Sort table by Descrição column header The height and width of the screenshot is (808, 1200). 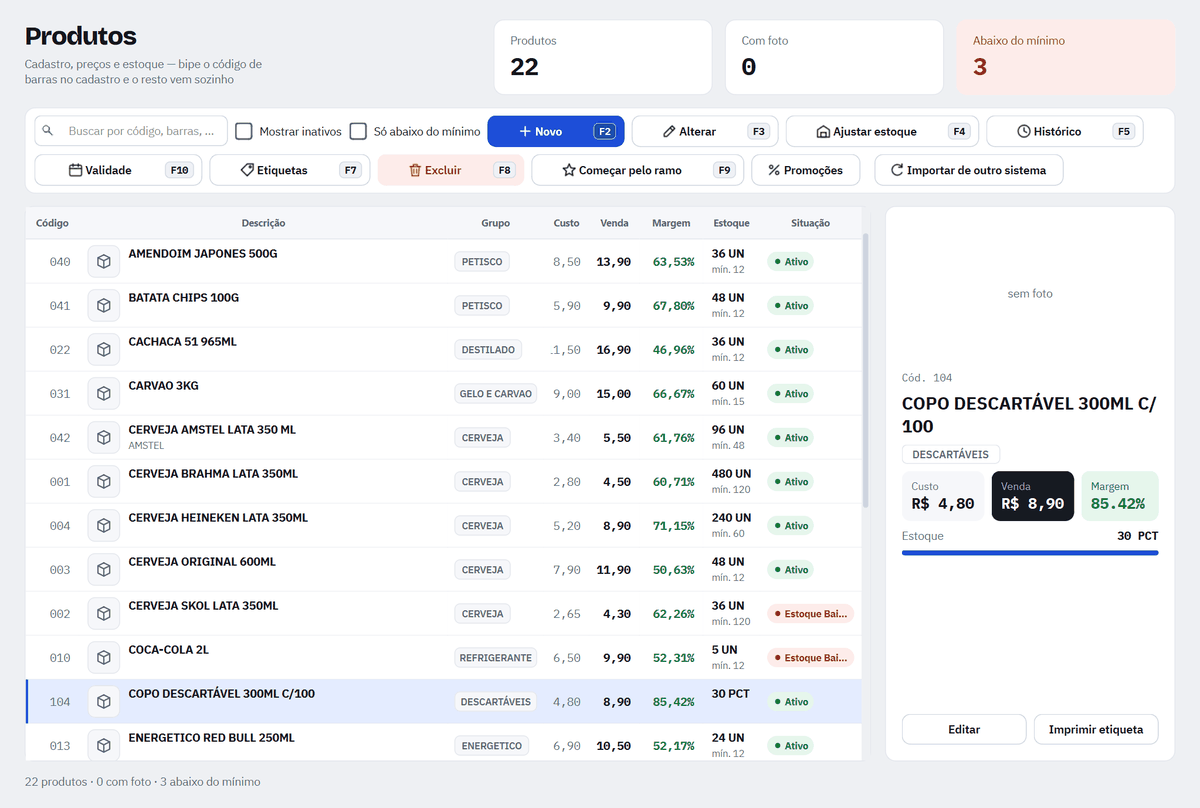(x=263, y=223)
